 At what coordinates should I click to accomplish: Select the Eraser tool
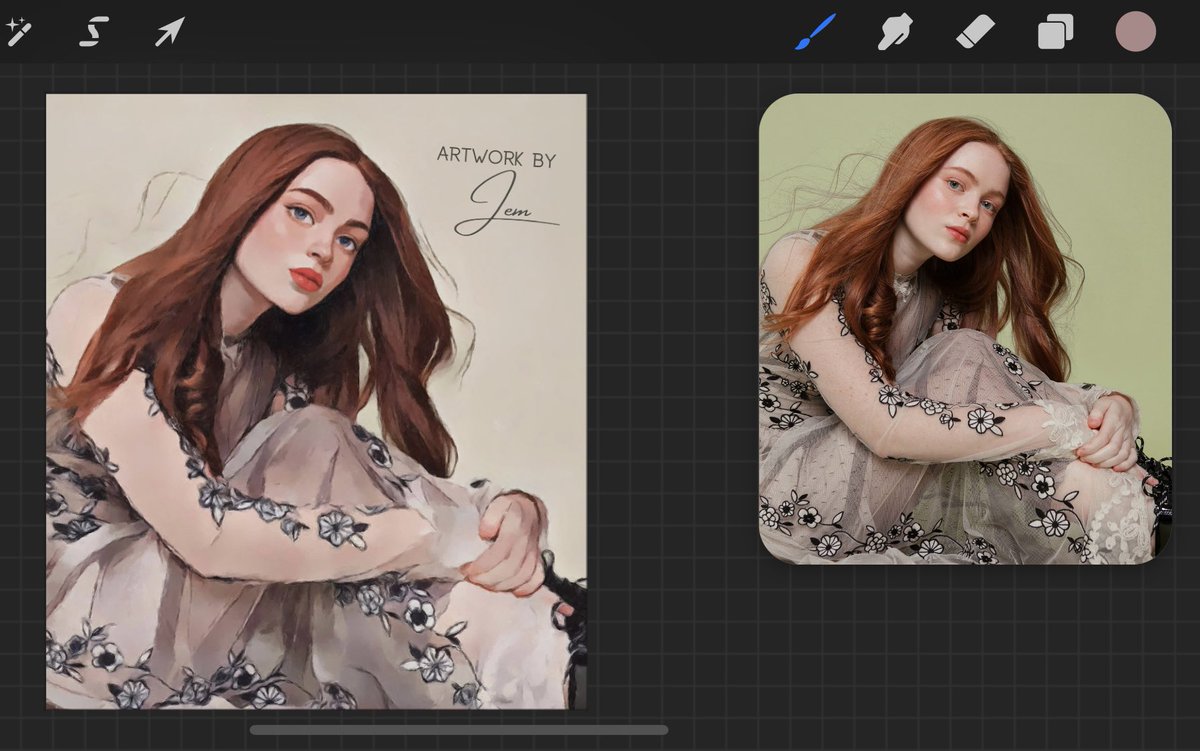click(x=975, y=32)
